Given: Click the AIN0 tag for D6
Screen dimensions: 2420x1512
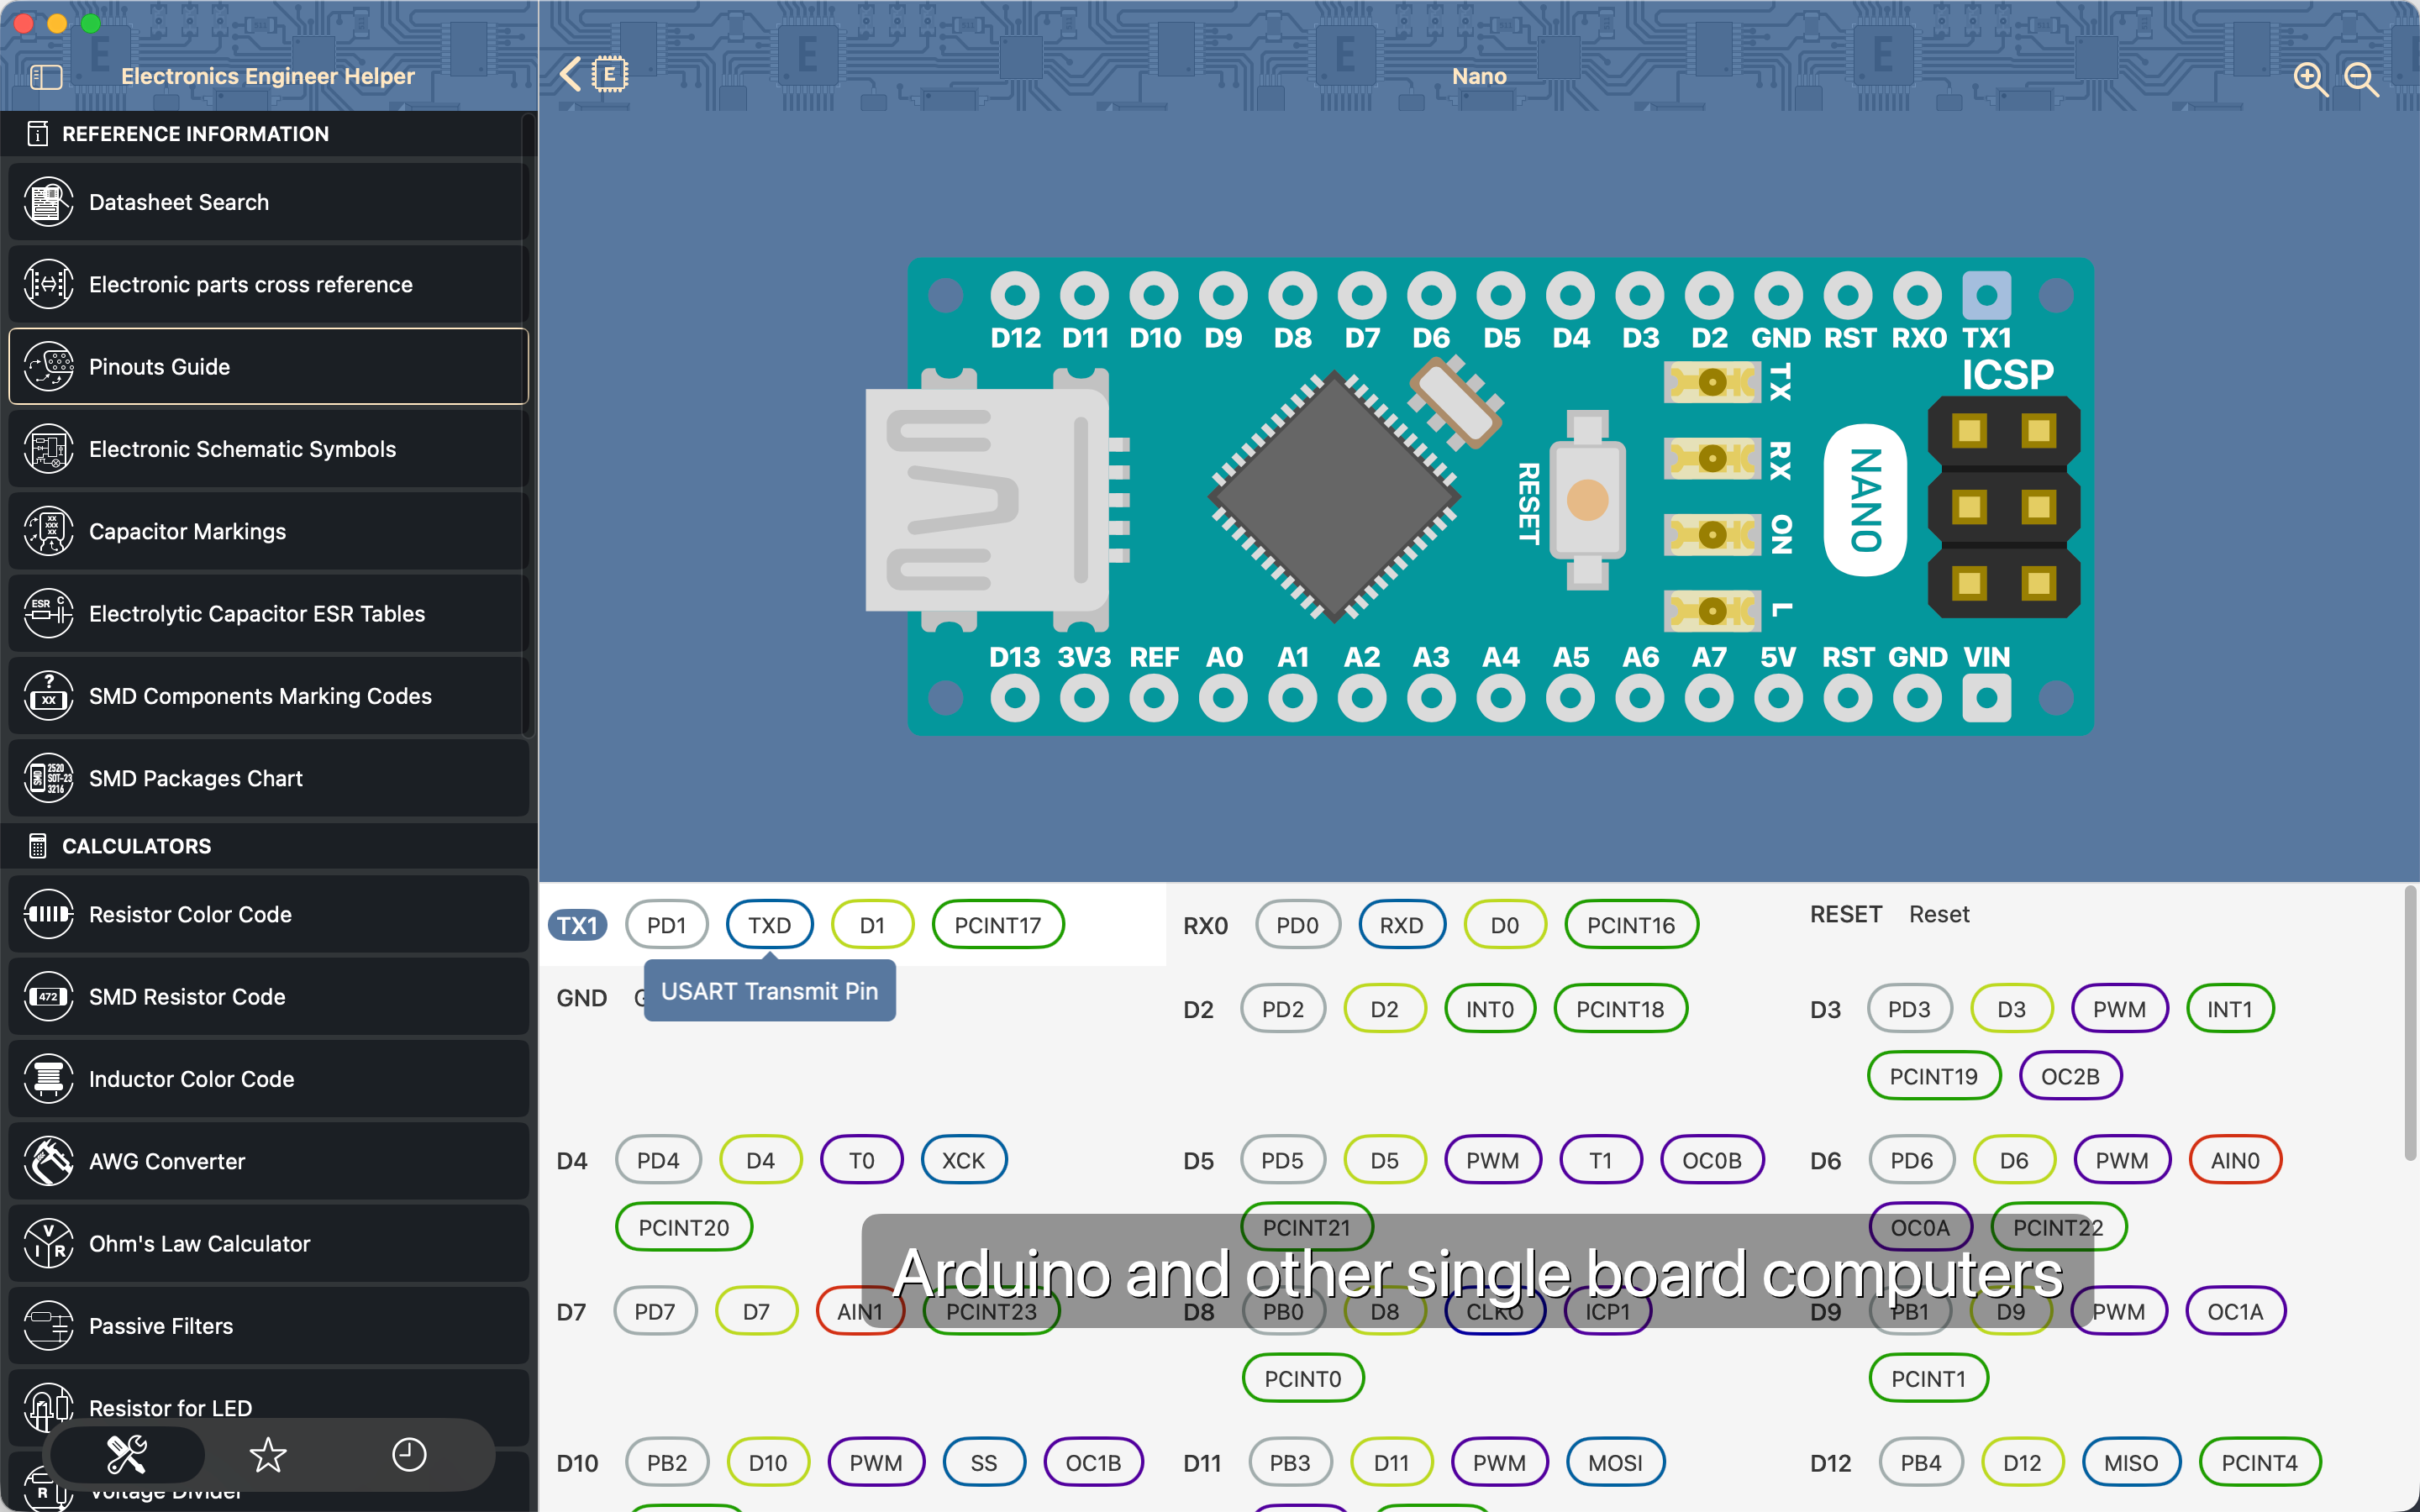Looking at the screenshot, I should click(2234, 1160).
